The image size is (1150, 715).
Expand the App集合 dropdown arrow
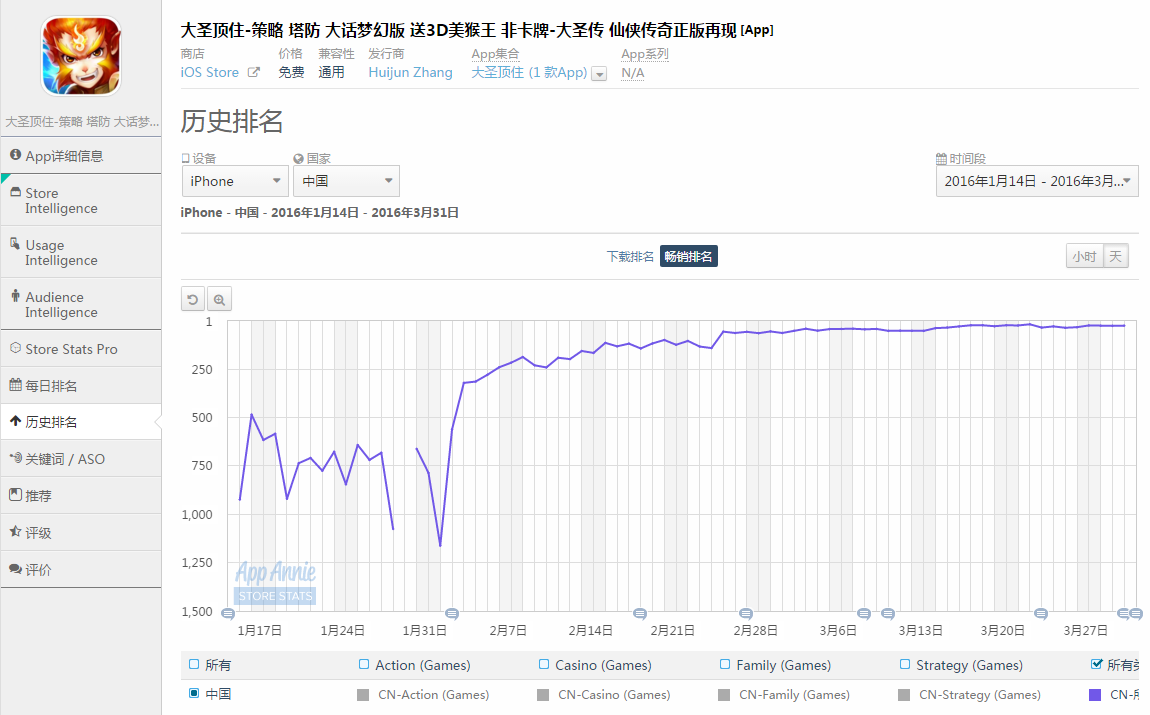tap(599, 73)
